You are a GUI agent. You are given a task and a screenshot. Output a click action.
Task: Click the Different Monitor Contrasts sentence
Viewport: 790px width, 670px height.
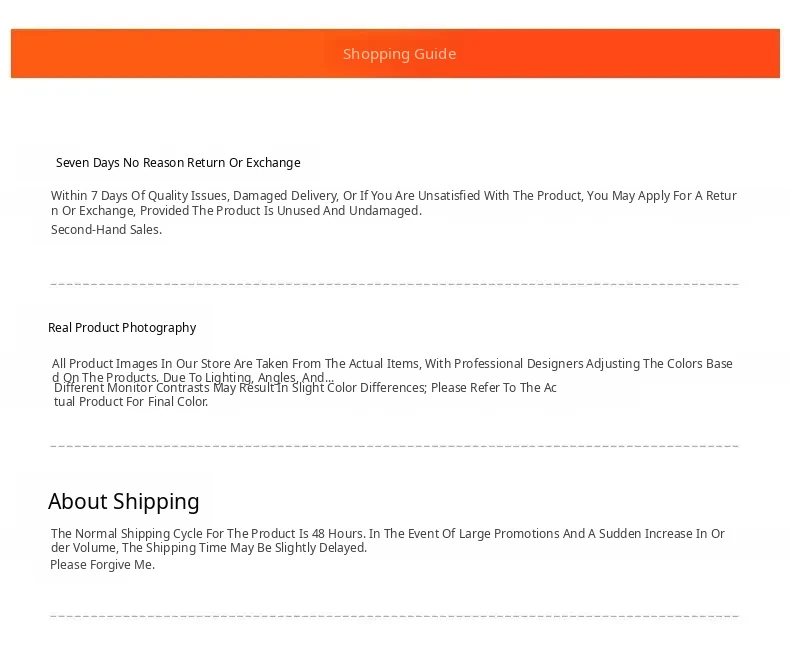[305, 387]
